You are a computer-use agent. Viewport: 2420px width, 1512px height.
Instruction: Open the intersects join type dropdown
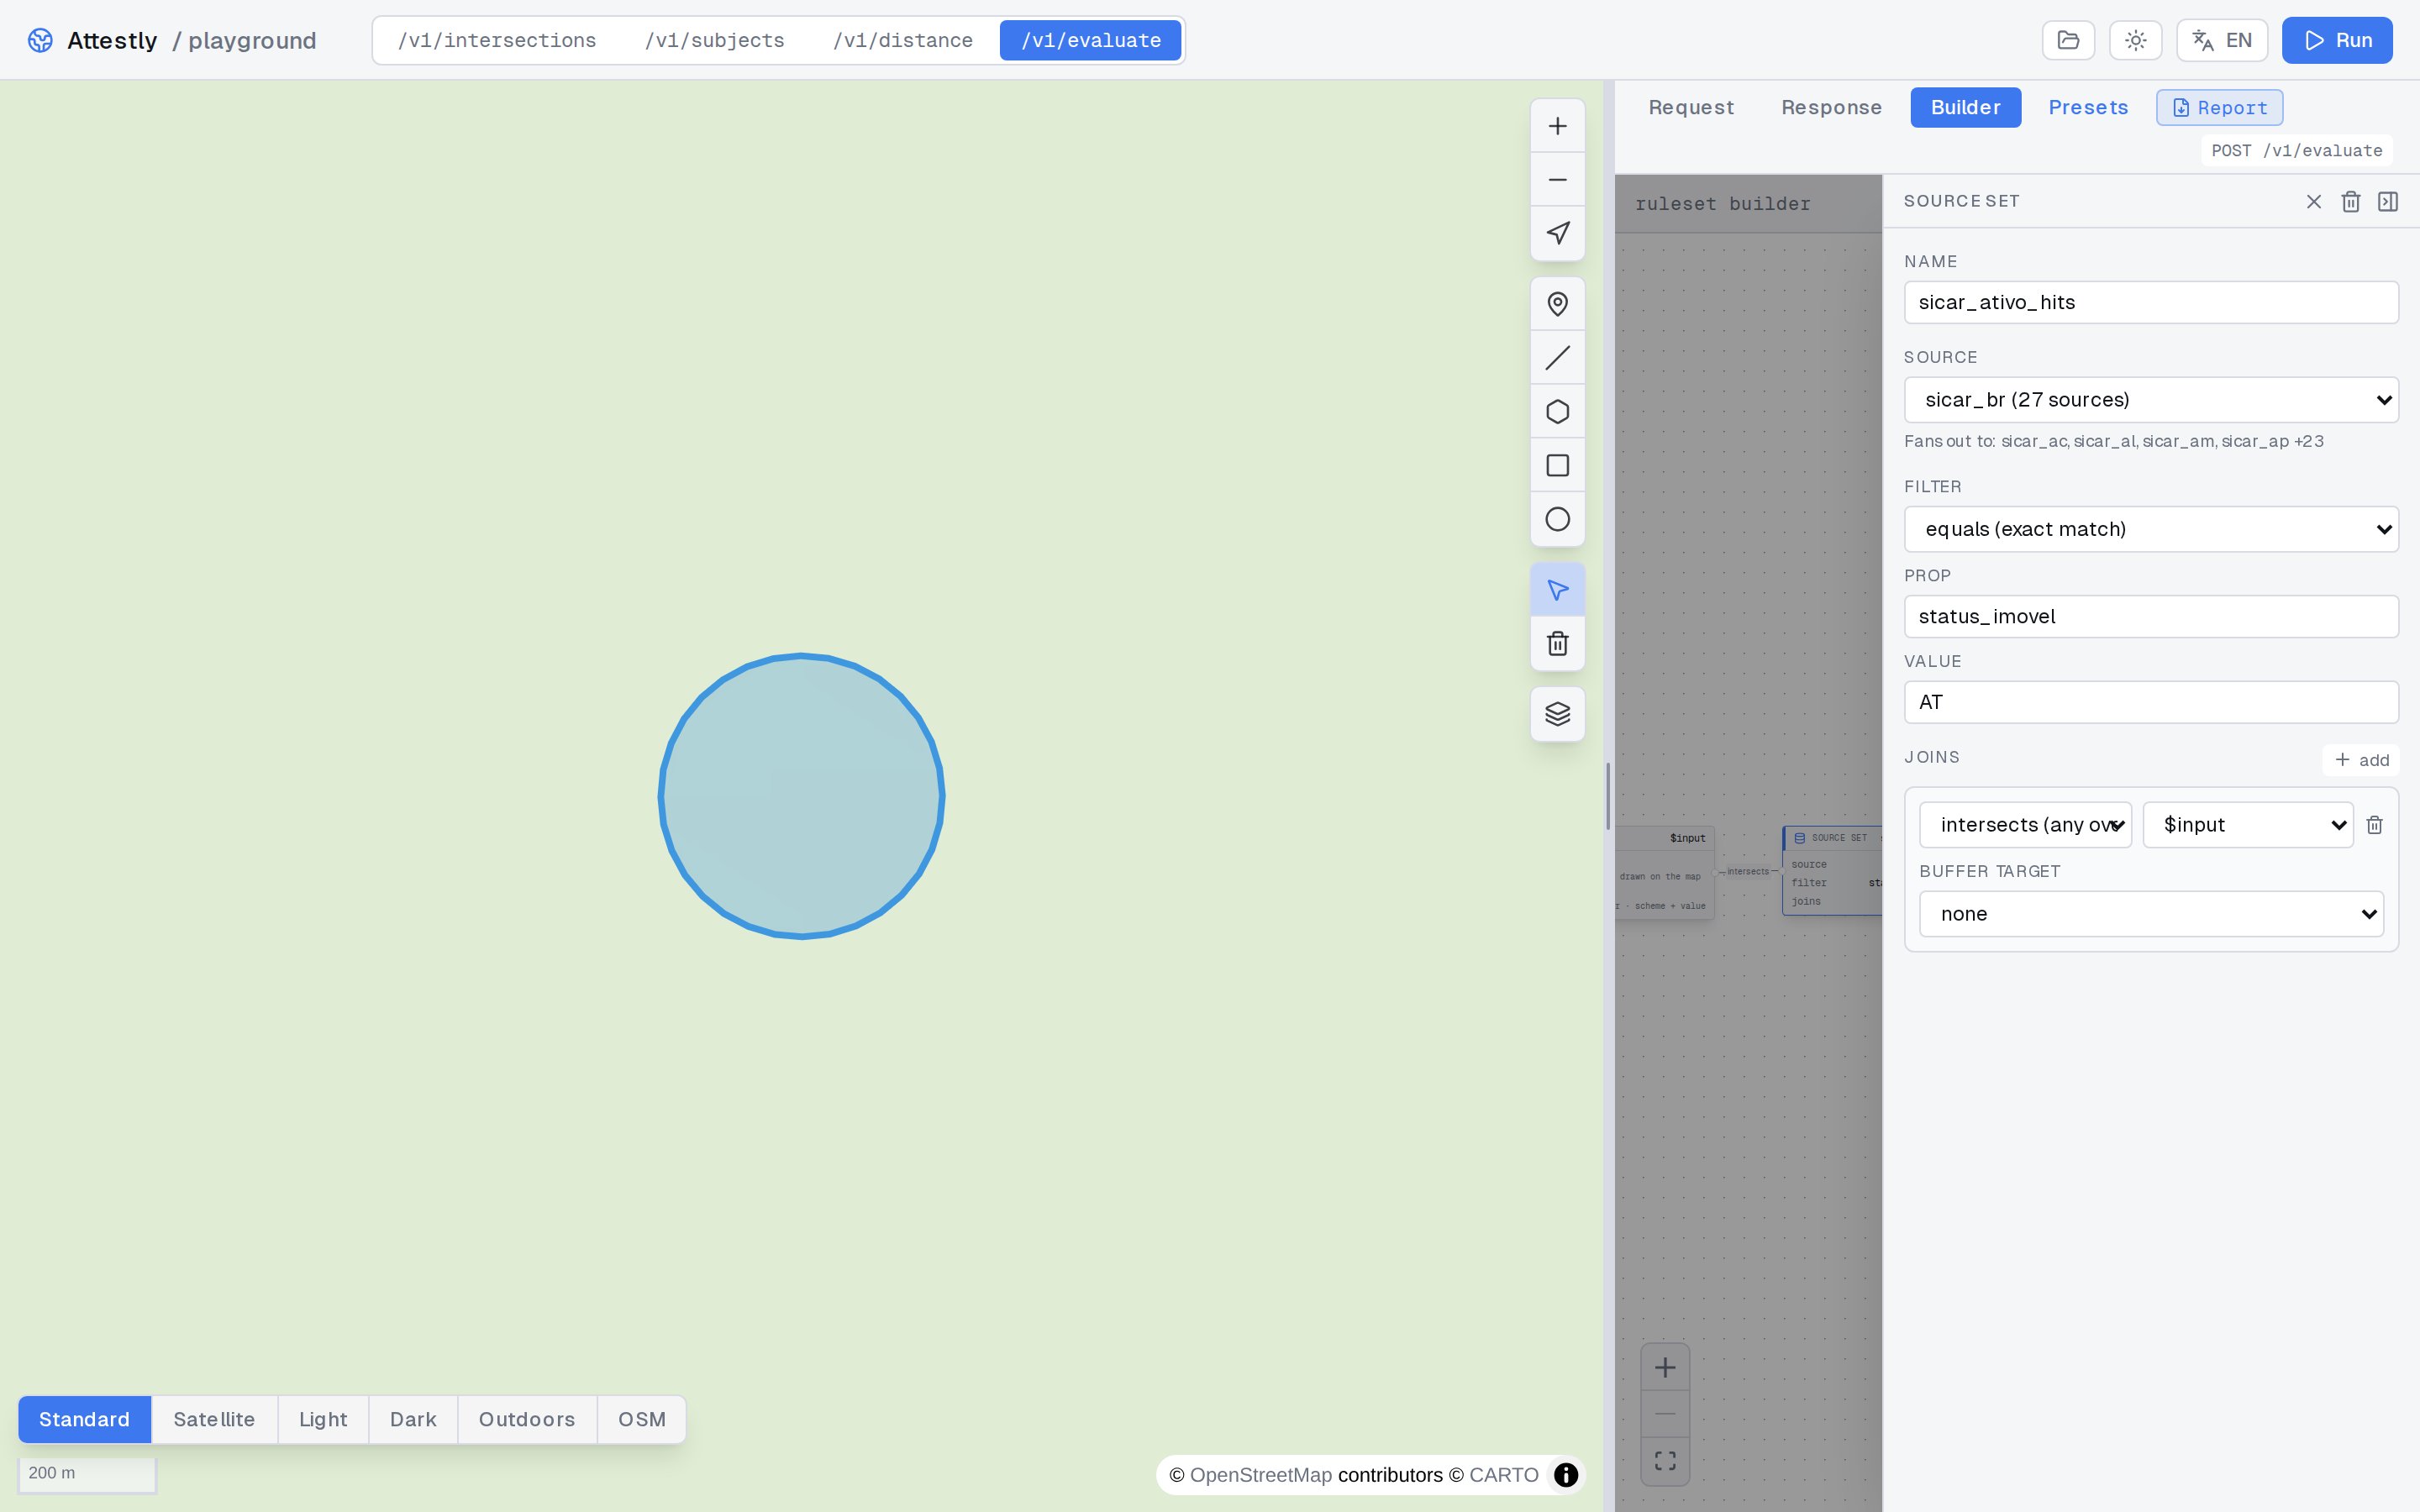pyautogui.click(x=2025, y=825)
